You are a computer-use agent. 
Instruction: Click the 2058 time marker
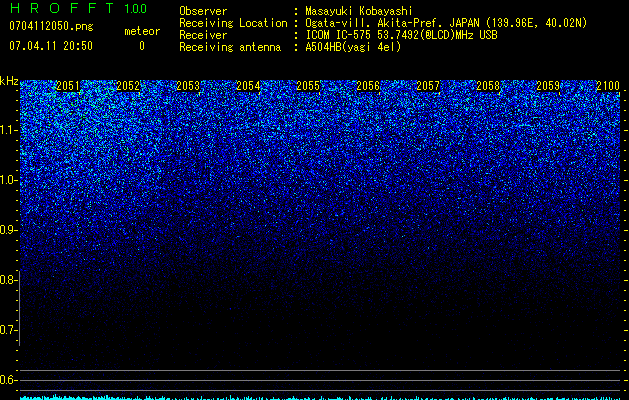[x=488, y=86]
